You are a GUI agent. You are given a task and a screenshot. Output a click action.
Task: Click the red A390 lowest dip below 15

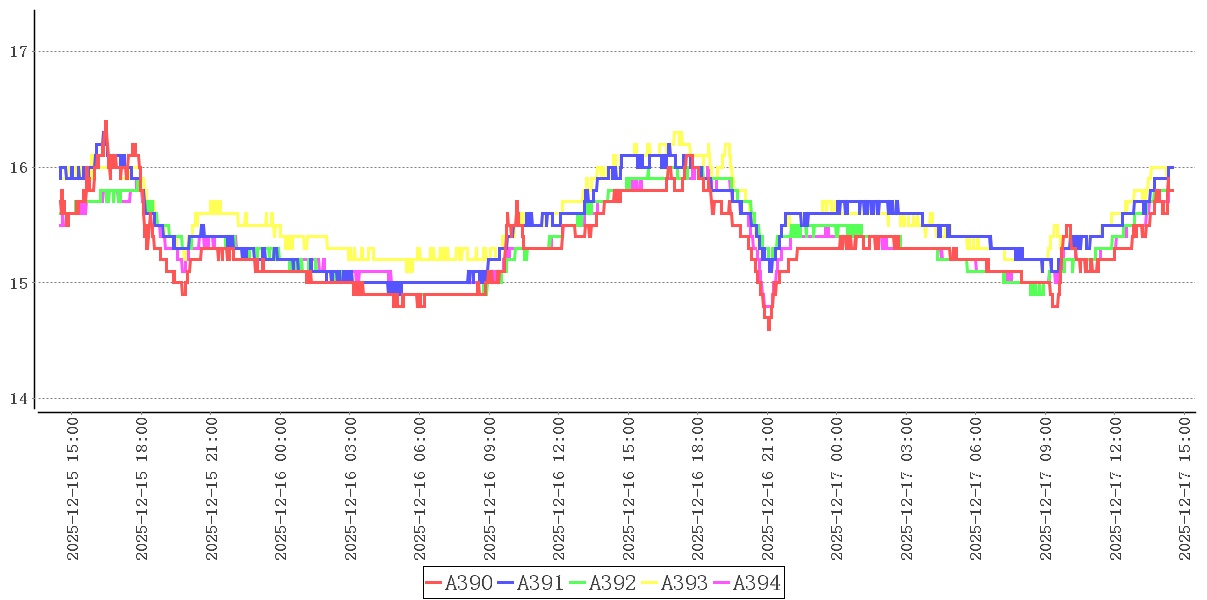[768, 326]
